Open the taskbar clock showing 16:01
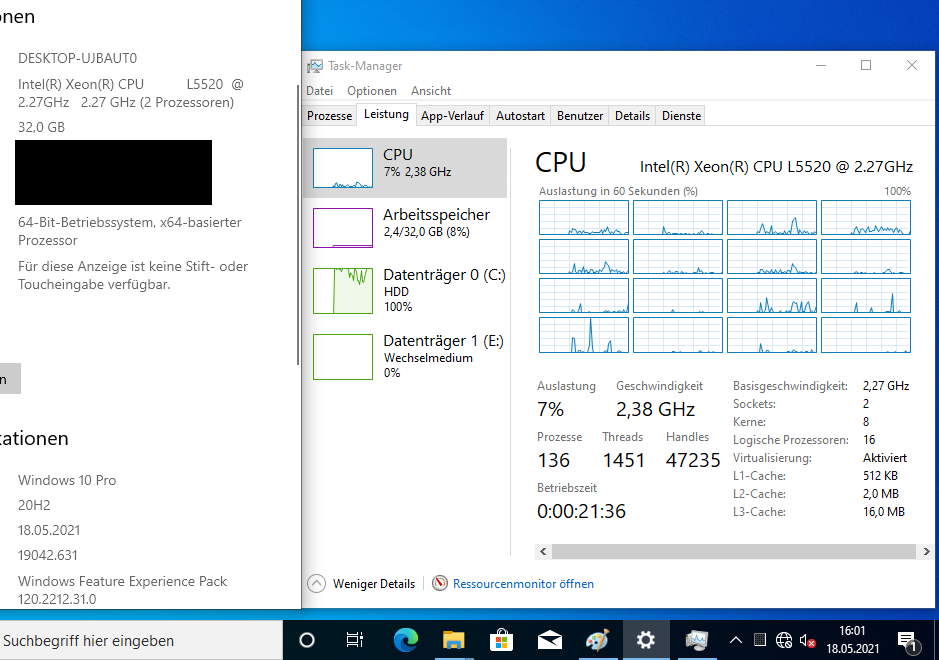Screen dimensions: 939x660 (x=852, y=640)
